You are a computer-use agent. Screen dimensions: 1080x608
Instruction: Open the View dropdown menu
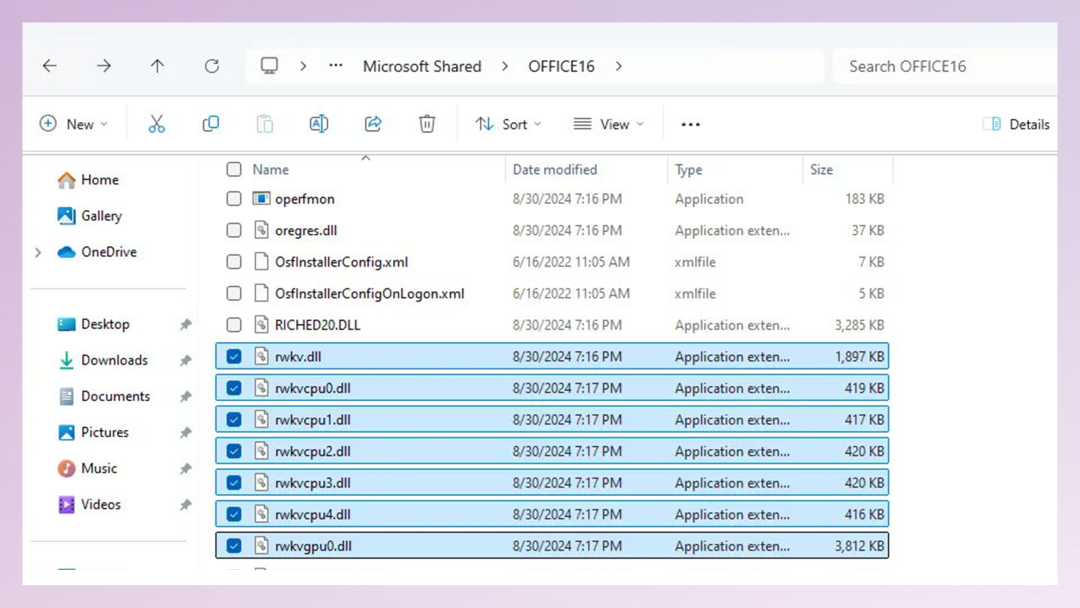609,124
